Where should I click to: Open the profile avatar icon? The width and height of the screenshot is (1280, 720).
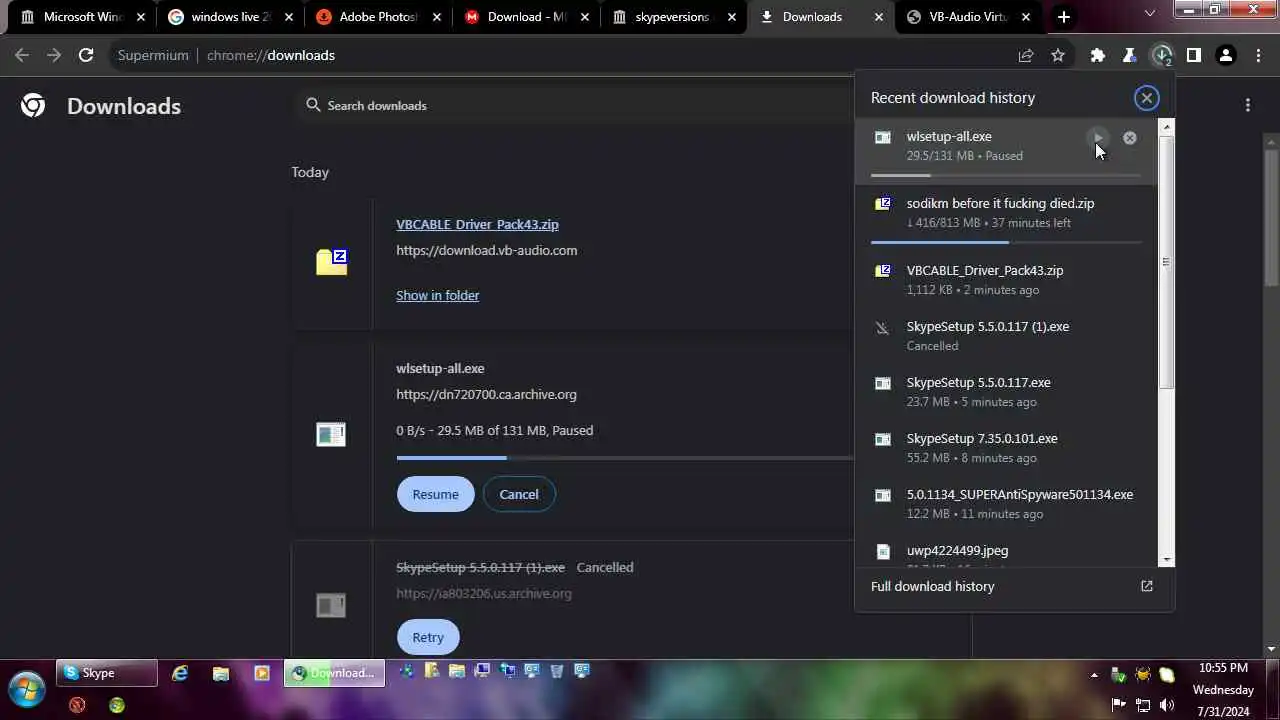(1226, 55)
